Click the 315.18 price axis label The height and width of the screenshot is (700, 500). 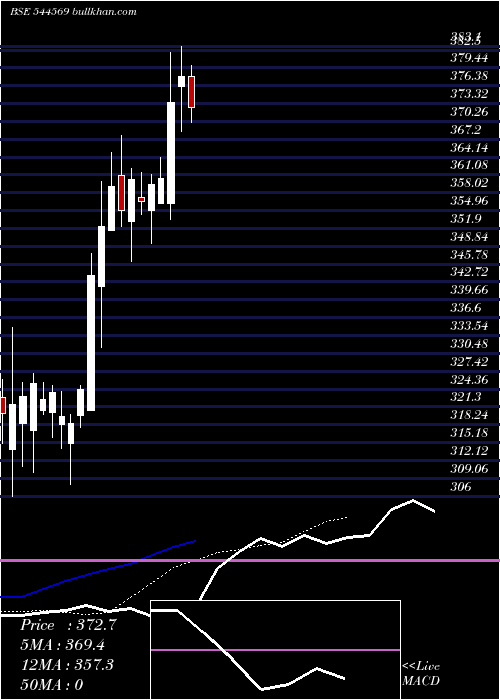469,433
